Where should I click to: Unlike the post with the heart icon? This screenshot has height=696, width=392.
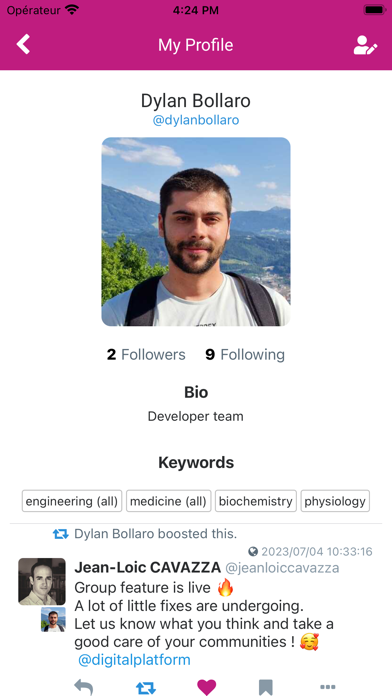tap(206, 687)
